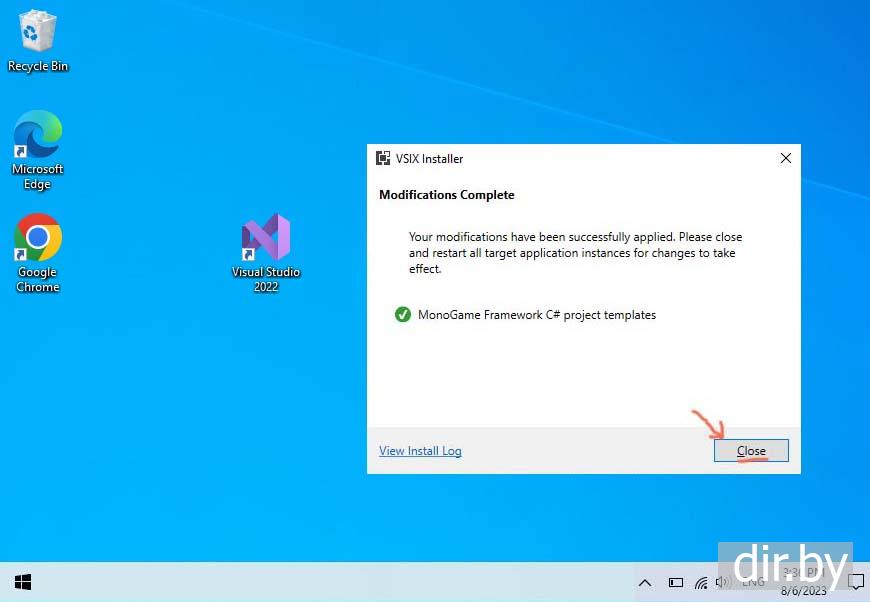Click the 'VSIX Installer' window title
This screenshot has width=870, height=602.
[x=429, y=159]
